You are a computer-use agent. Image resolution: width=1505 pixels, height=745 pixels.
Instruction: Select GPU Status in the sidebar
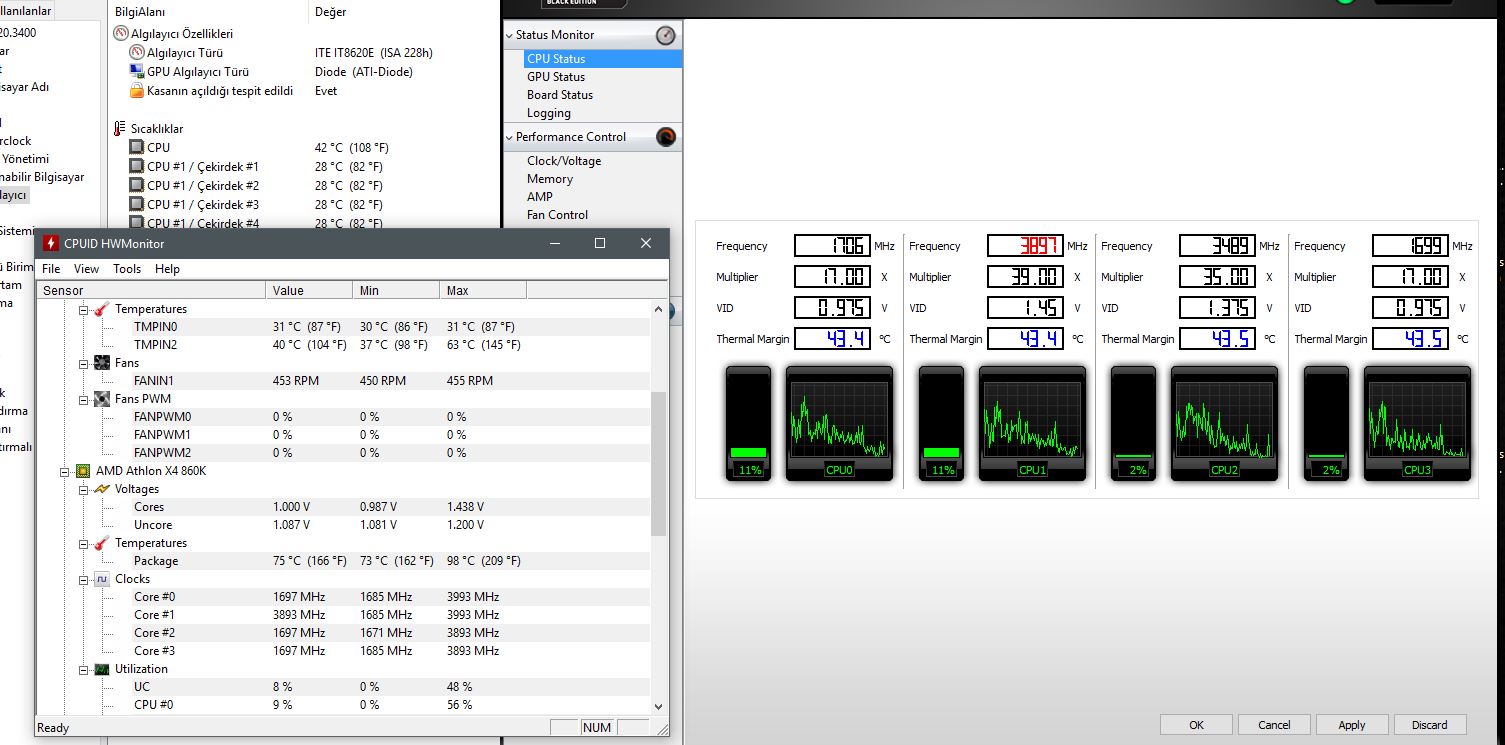tap(556, 77)
